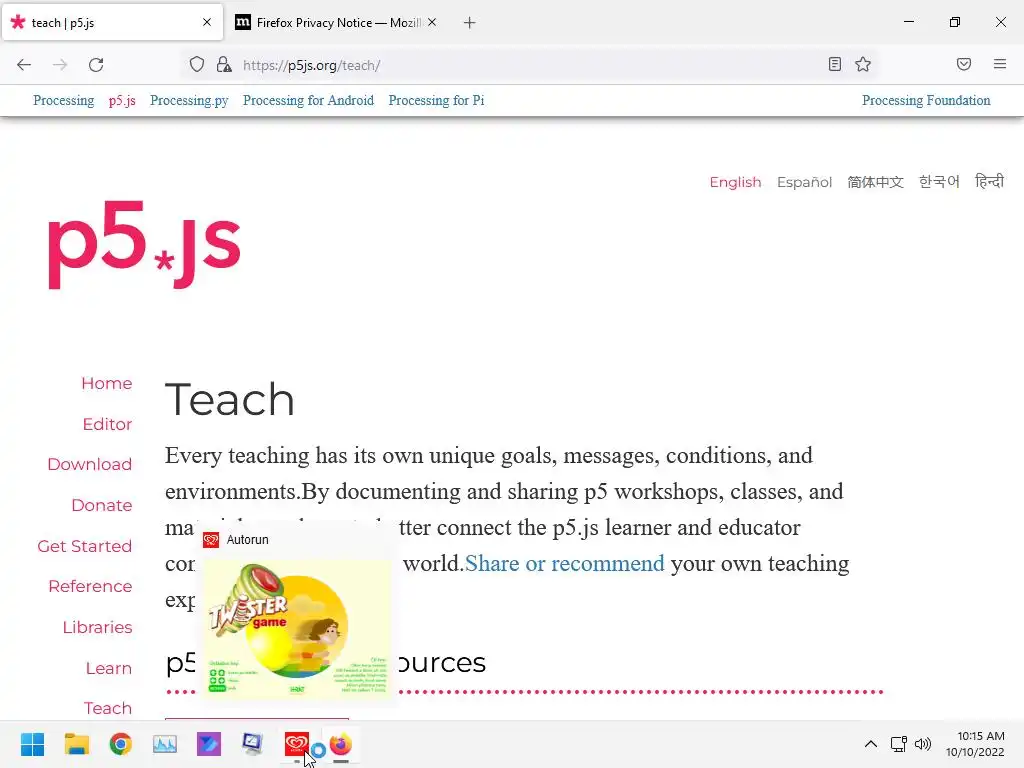
Task: Select English language
Action: pyautogui.click(x=735, y=182)
